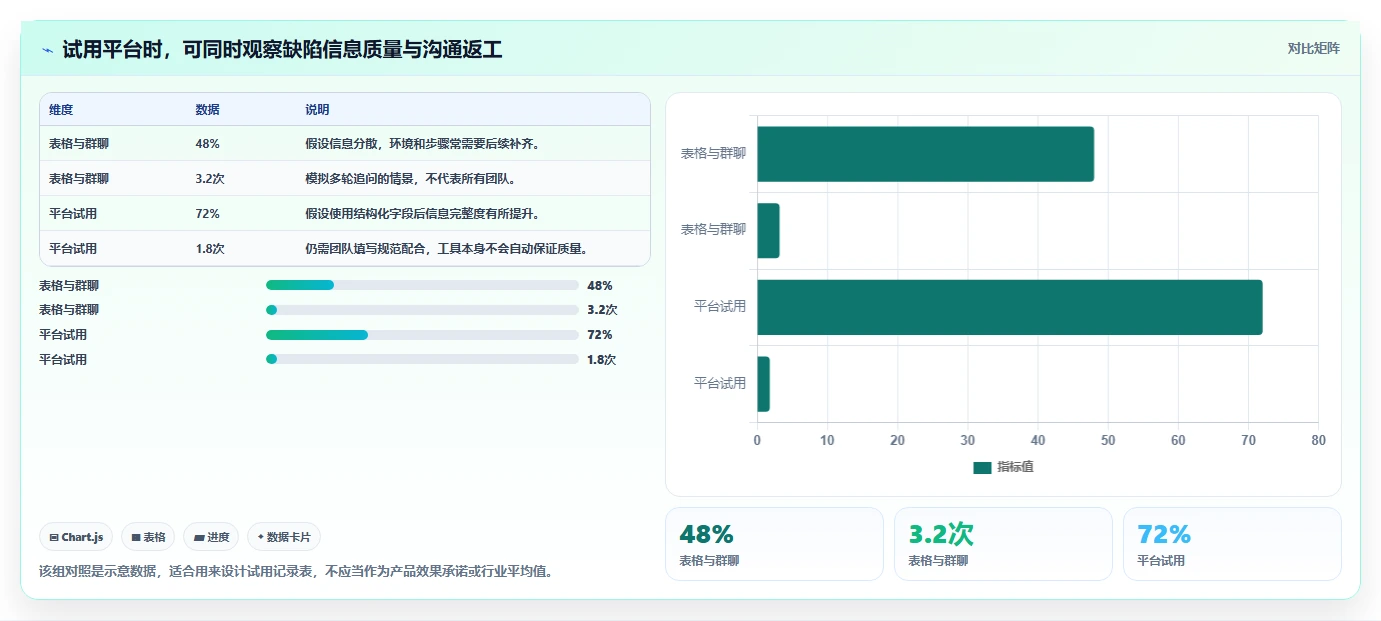Click the longest chart bar reaching 72
Image resolution: width=1381 pixels, height=621 pixels.
coord(1009,307)
